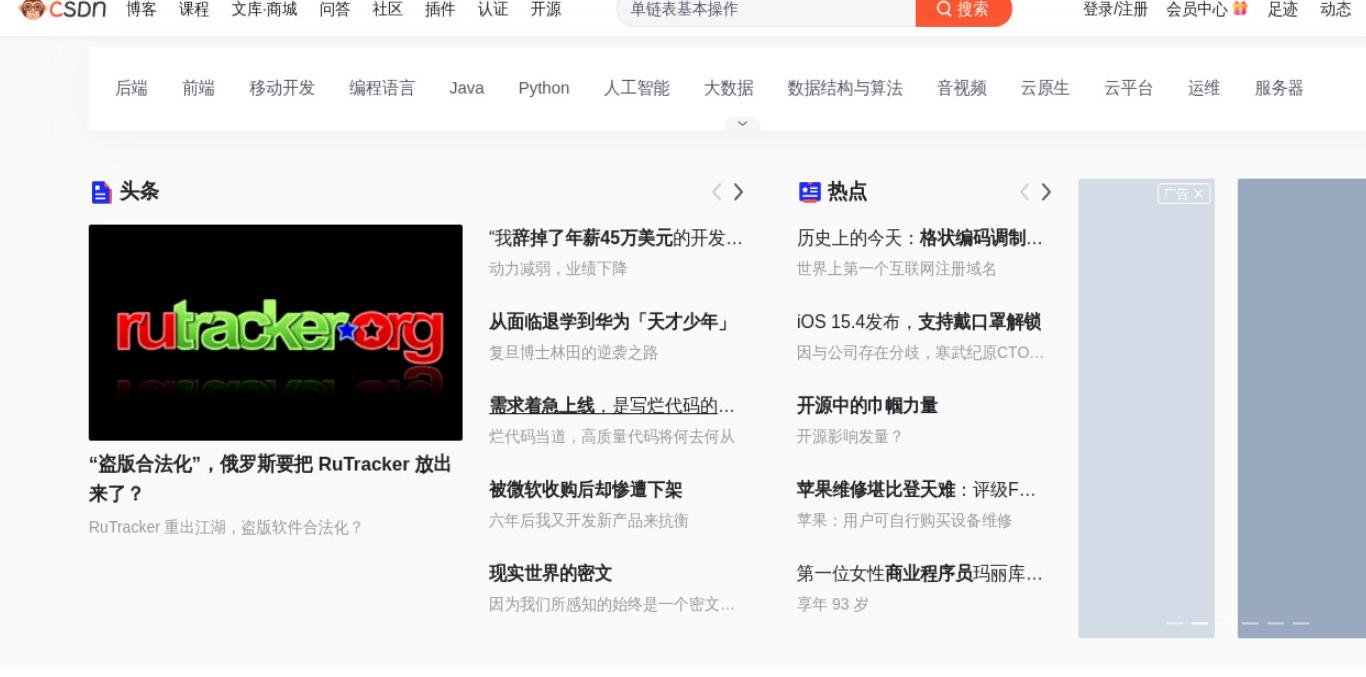Select the 音视频 category tab
Screen dimensions: 1366x677
pyautogui.click(x=961, y=88)
